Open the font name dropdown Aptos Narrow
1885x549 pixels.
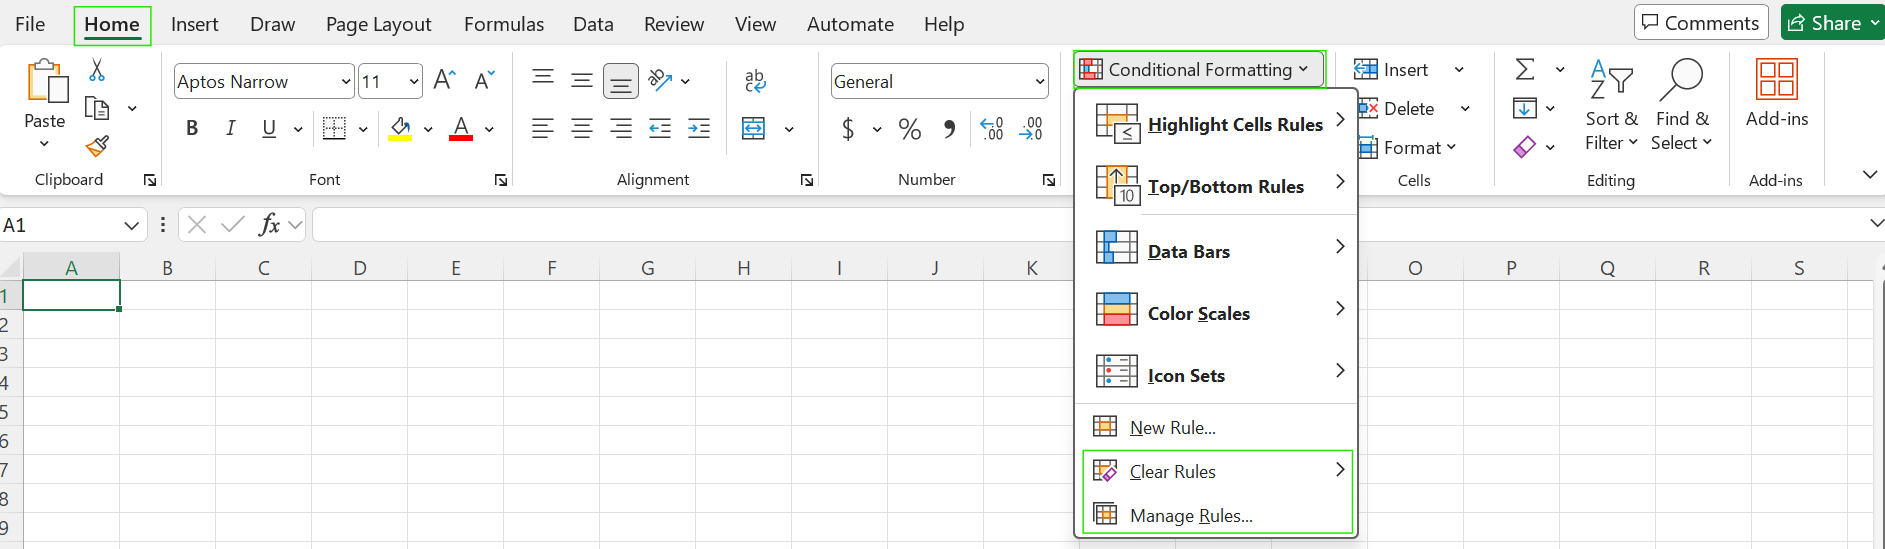coord(346,82)
